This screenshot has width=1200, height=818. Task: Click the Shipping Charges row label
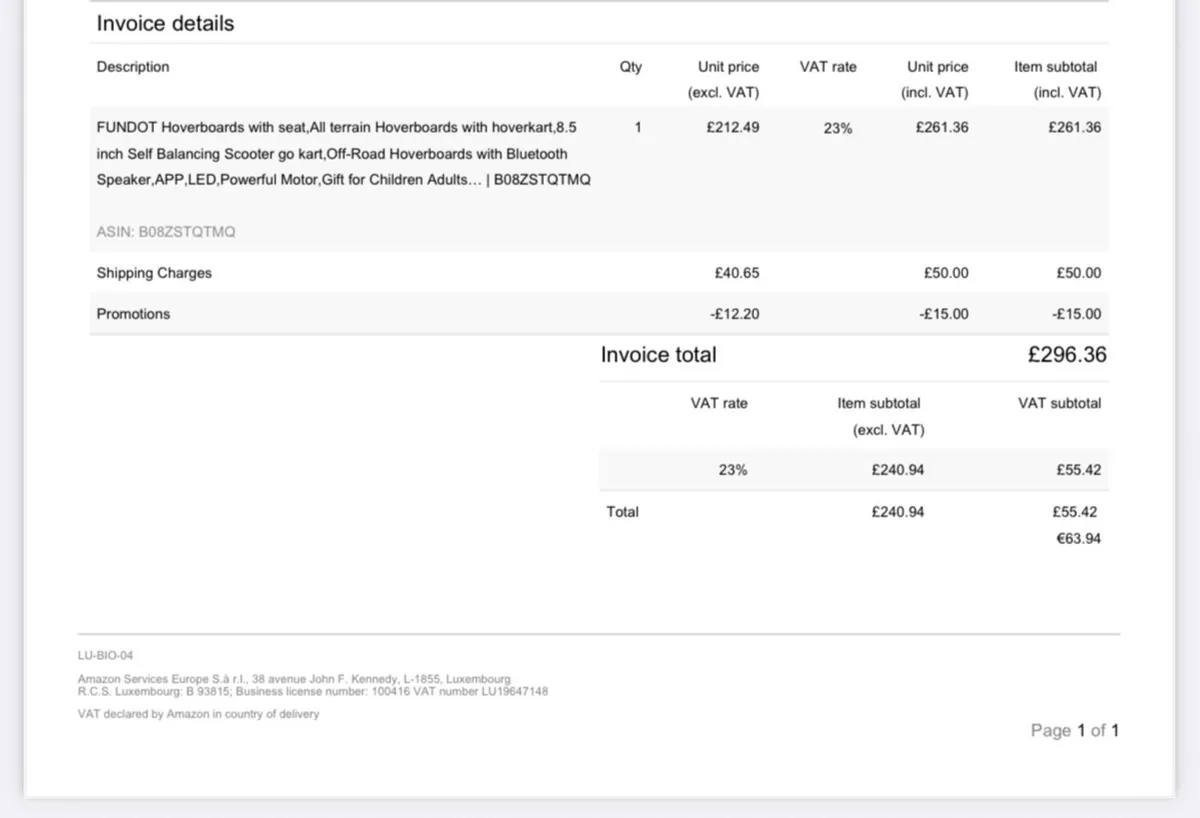coord(154,273)
